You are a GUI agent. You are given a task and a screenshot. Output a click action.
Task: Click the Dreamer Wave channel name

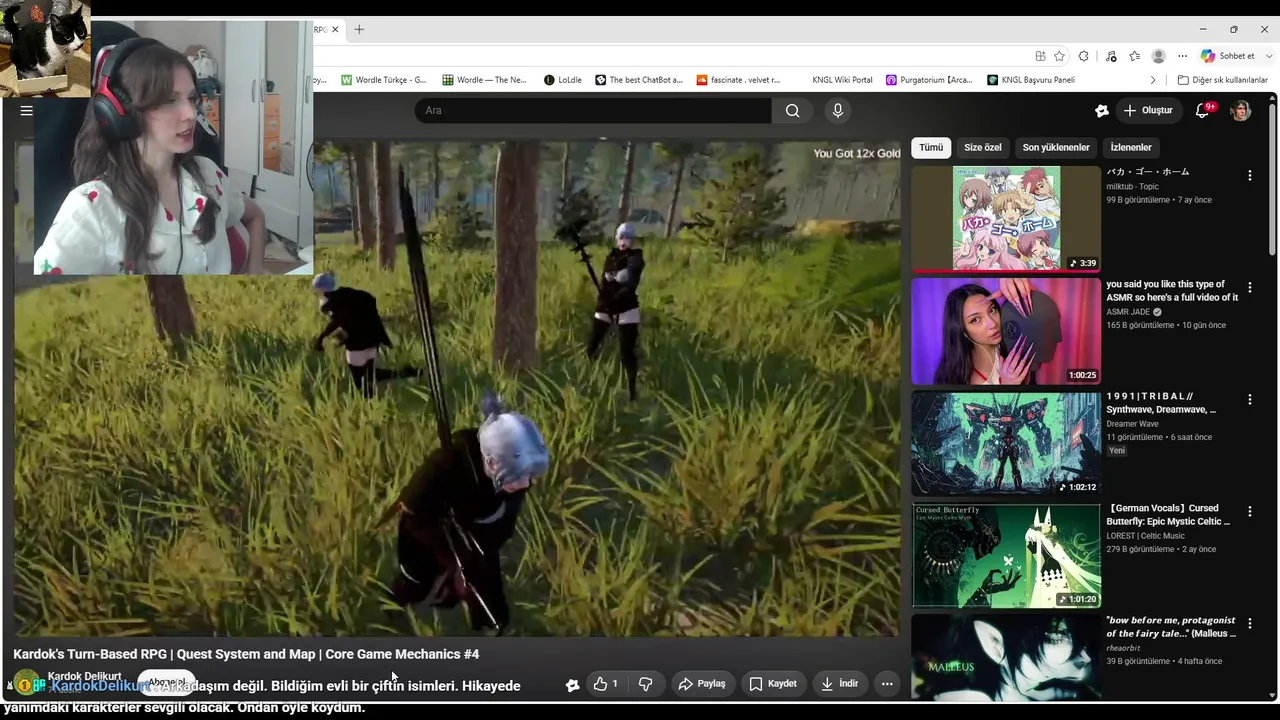[x=1132, y=424]
